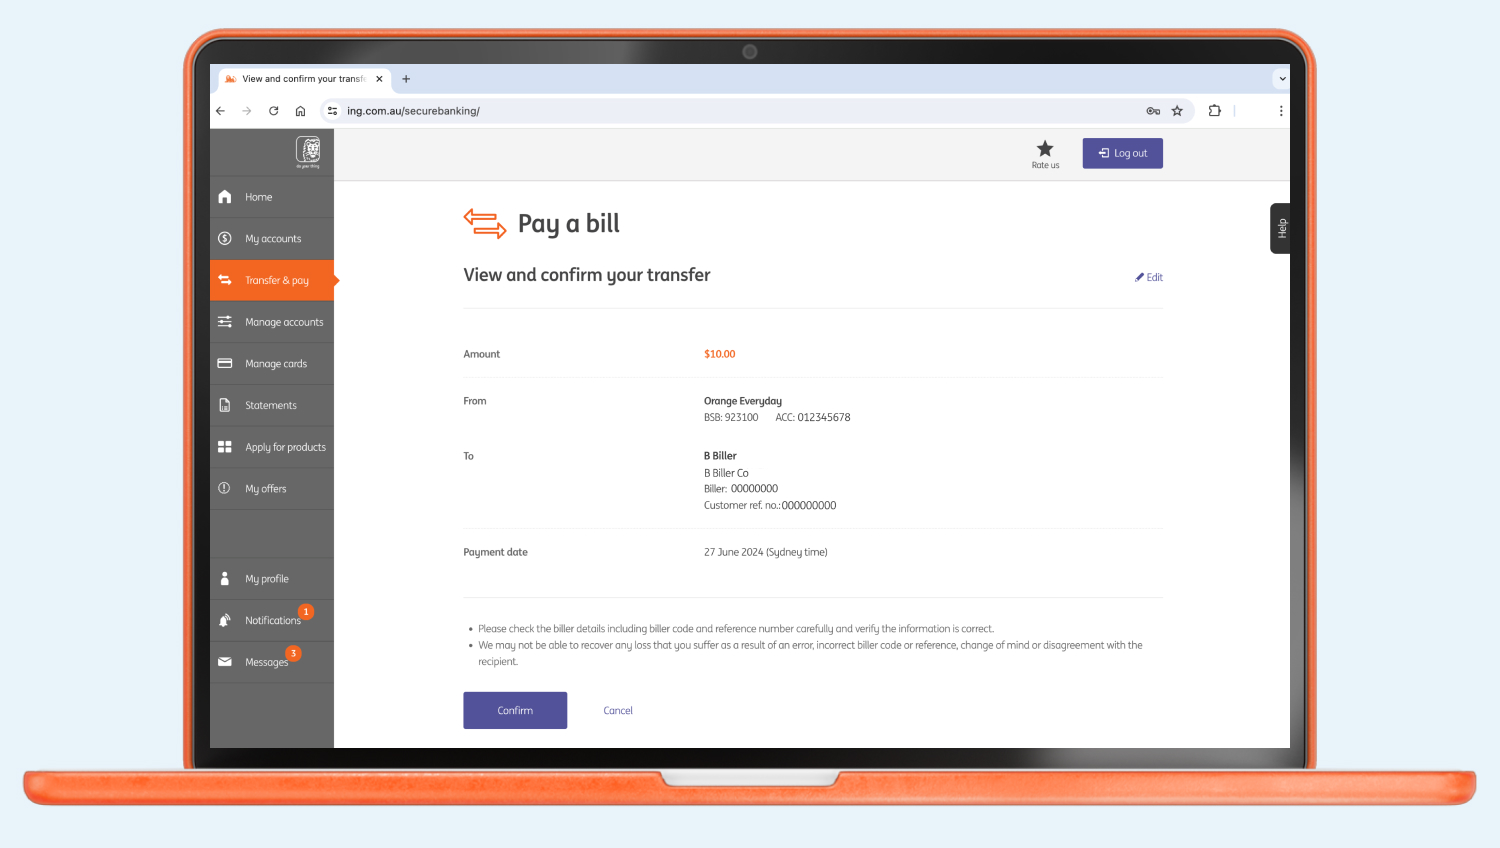Open Manage cards via the card icon
1500x848 pixels.
click(225, 363)
